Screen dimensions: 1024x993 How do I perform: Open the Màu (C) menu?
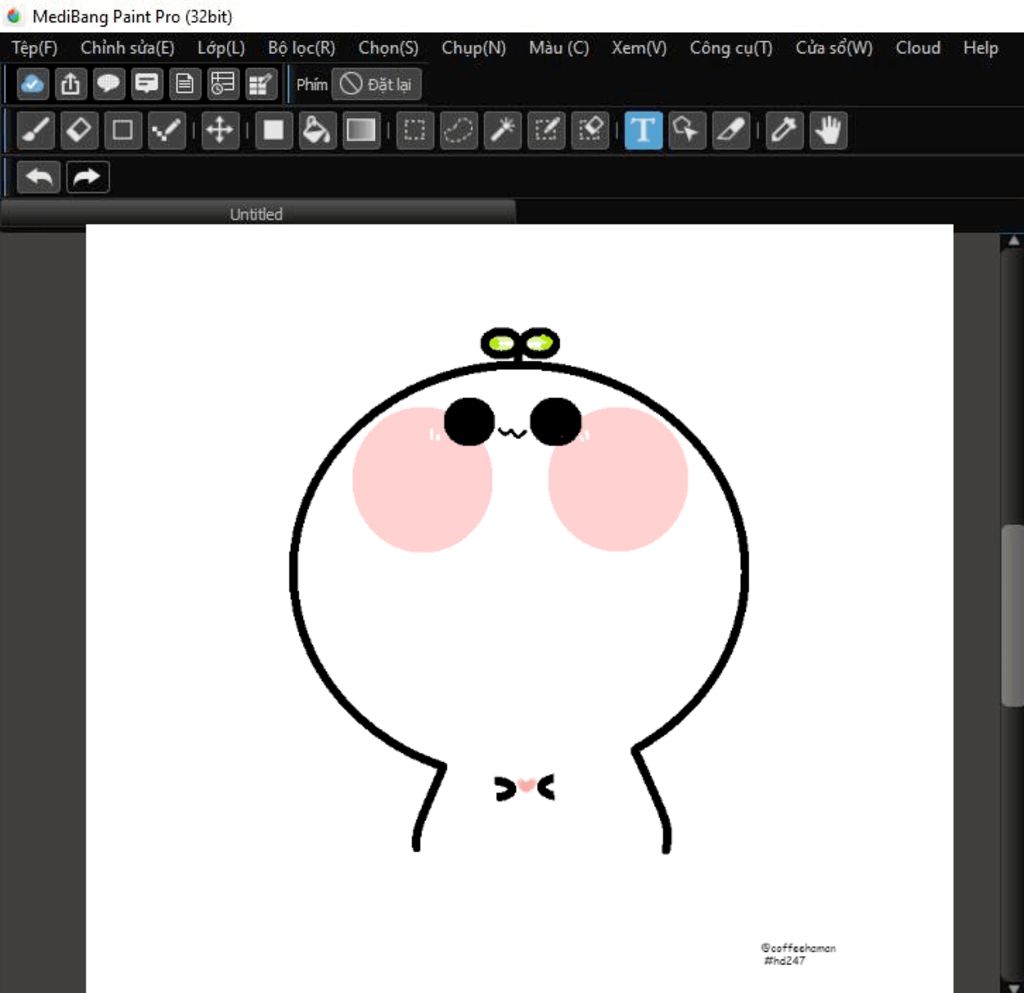point(559,48)
